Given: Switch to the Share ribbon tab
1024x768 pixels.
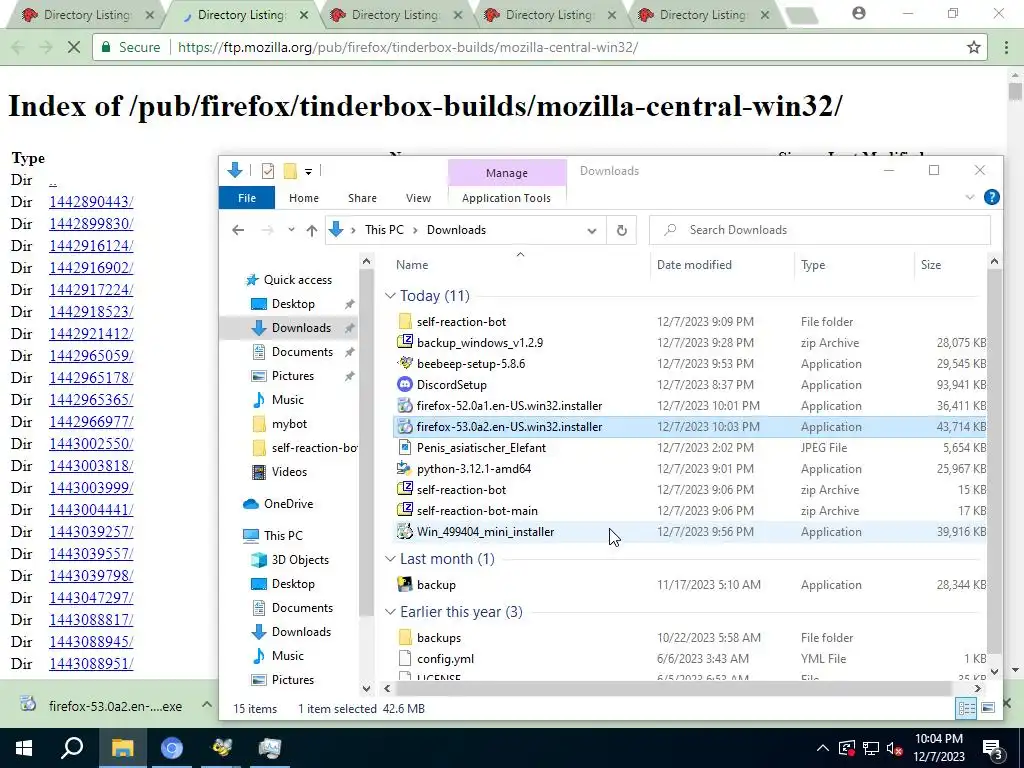Looking at the screenshot, I should (x=362, y=198).
